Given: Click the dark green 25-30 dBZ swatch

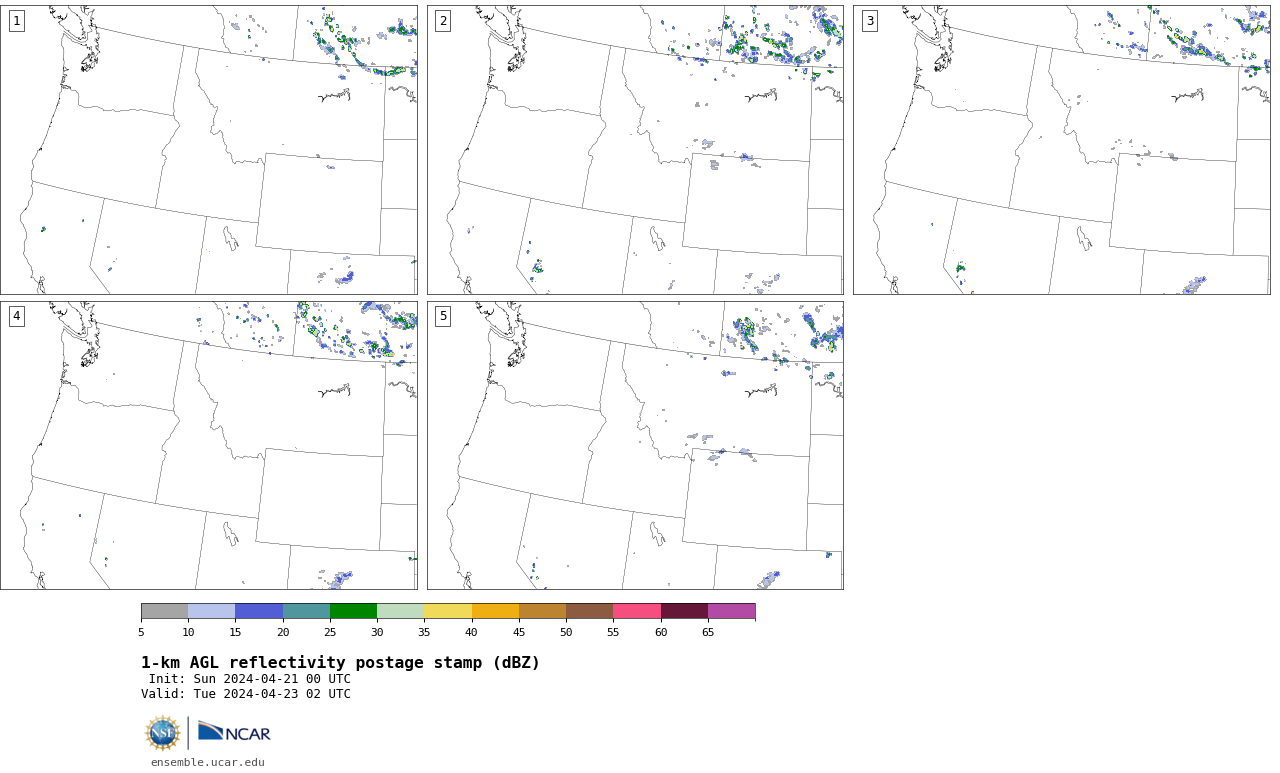Looking at the screenshot, I should pyautogui.click(x=353, y=611).
